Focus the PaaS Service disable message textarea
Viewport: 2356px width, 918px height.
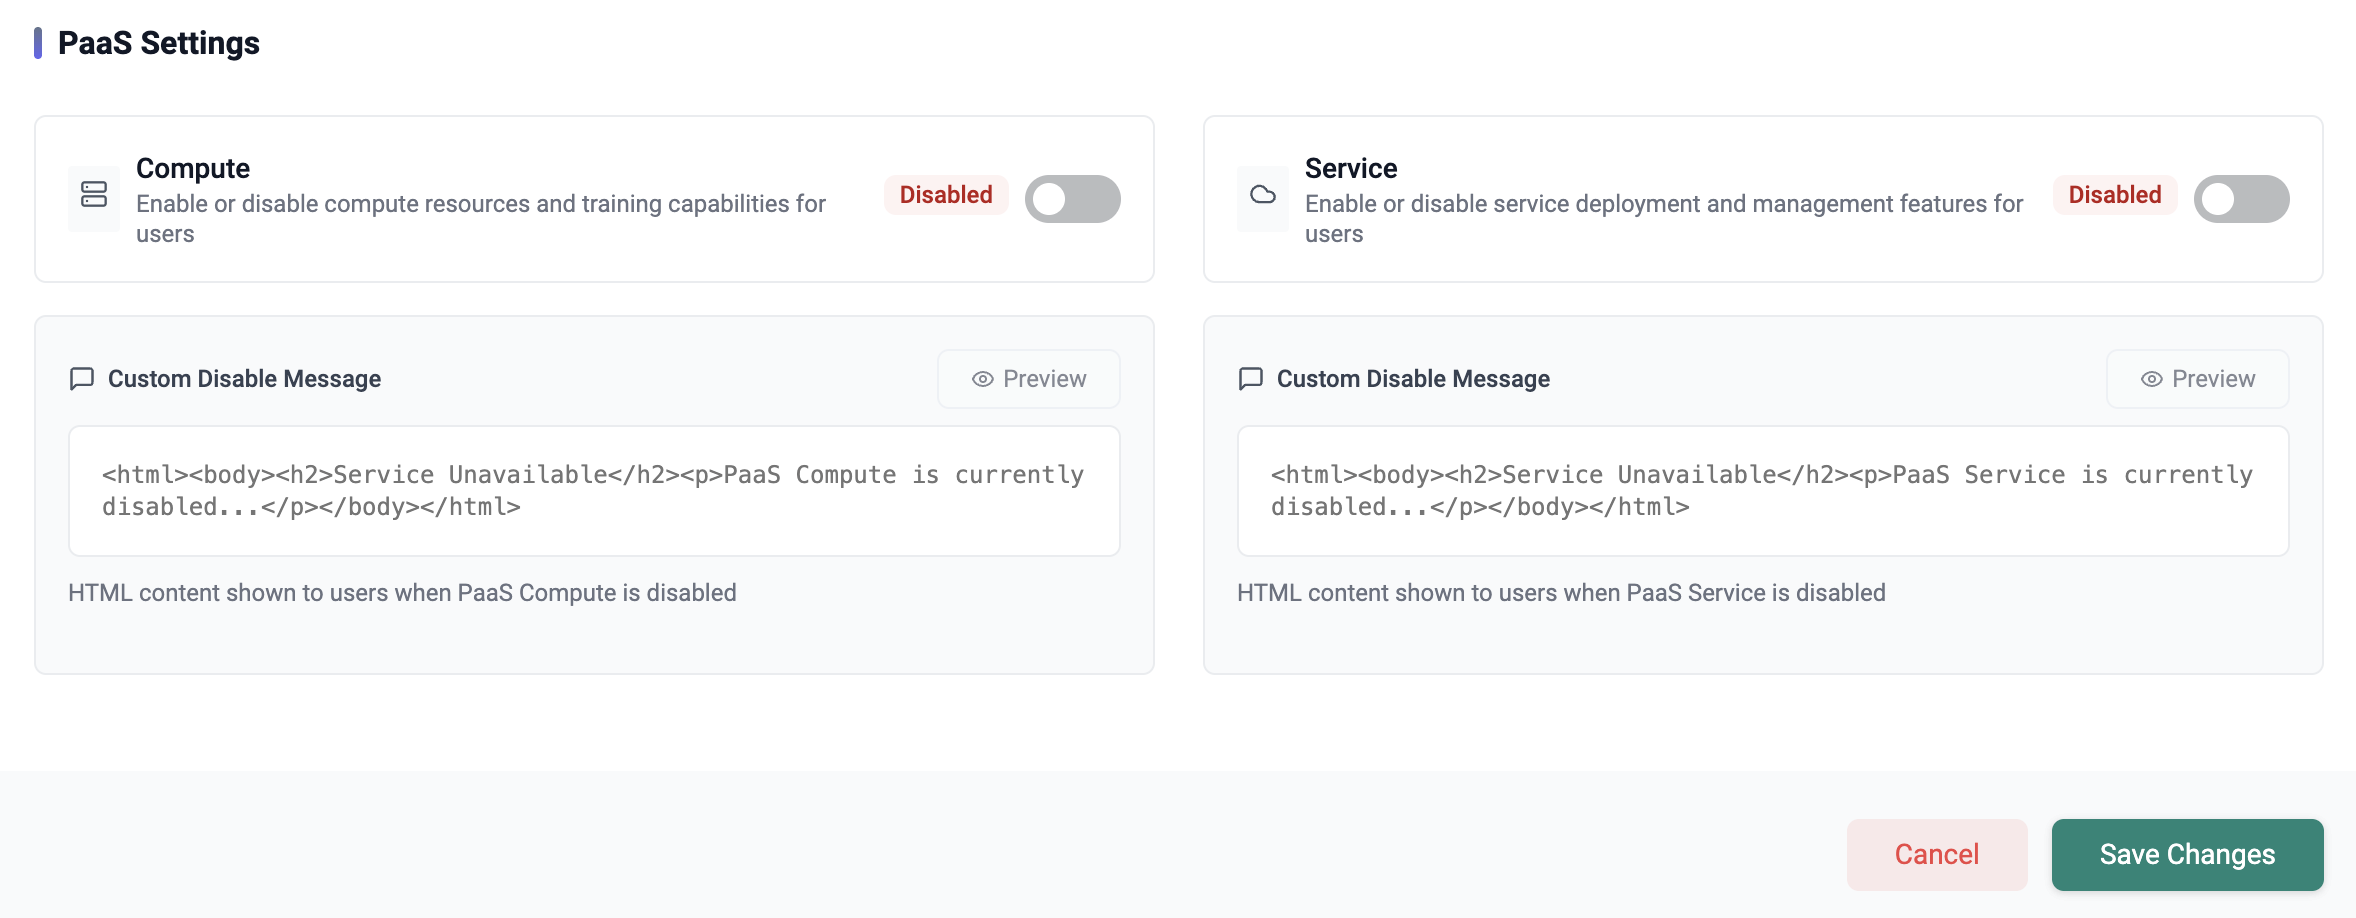(1762, 491)
